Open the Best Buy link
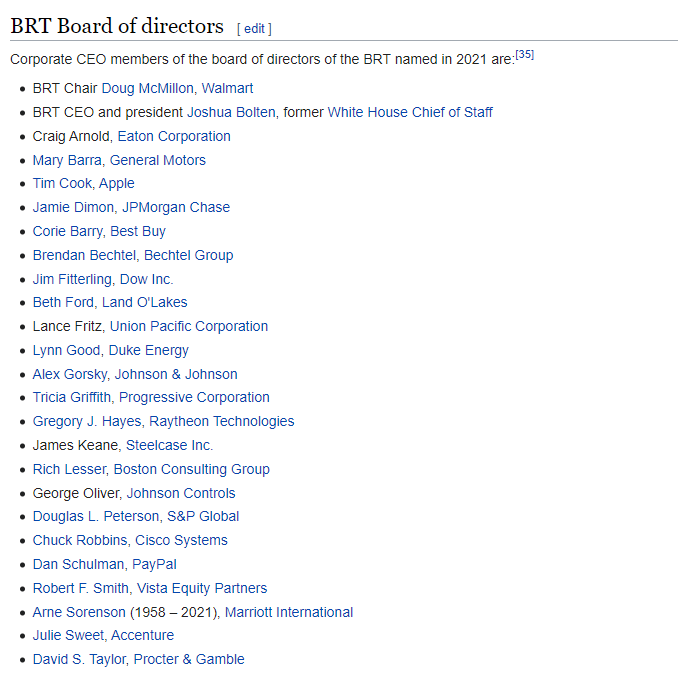The width and height of the screenshot is (678, 682). (x=138, y=231)
